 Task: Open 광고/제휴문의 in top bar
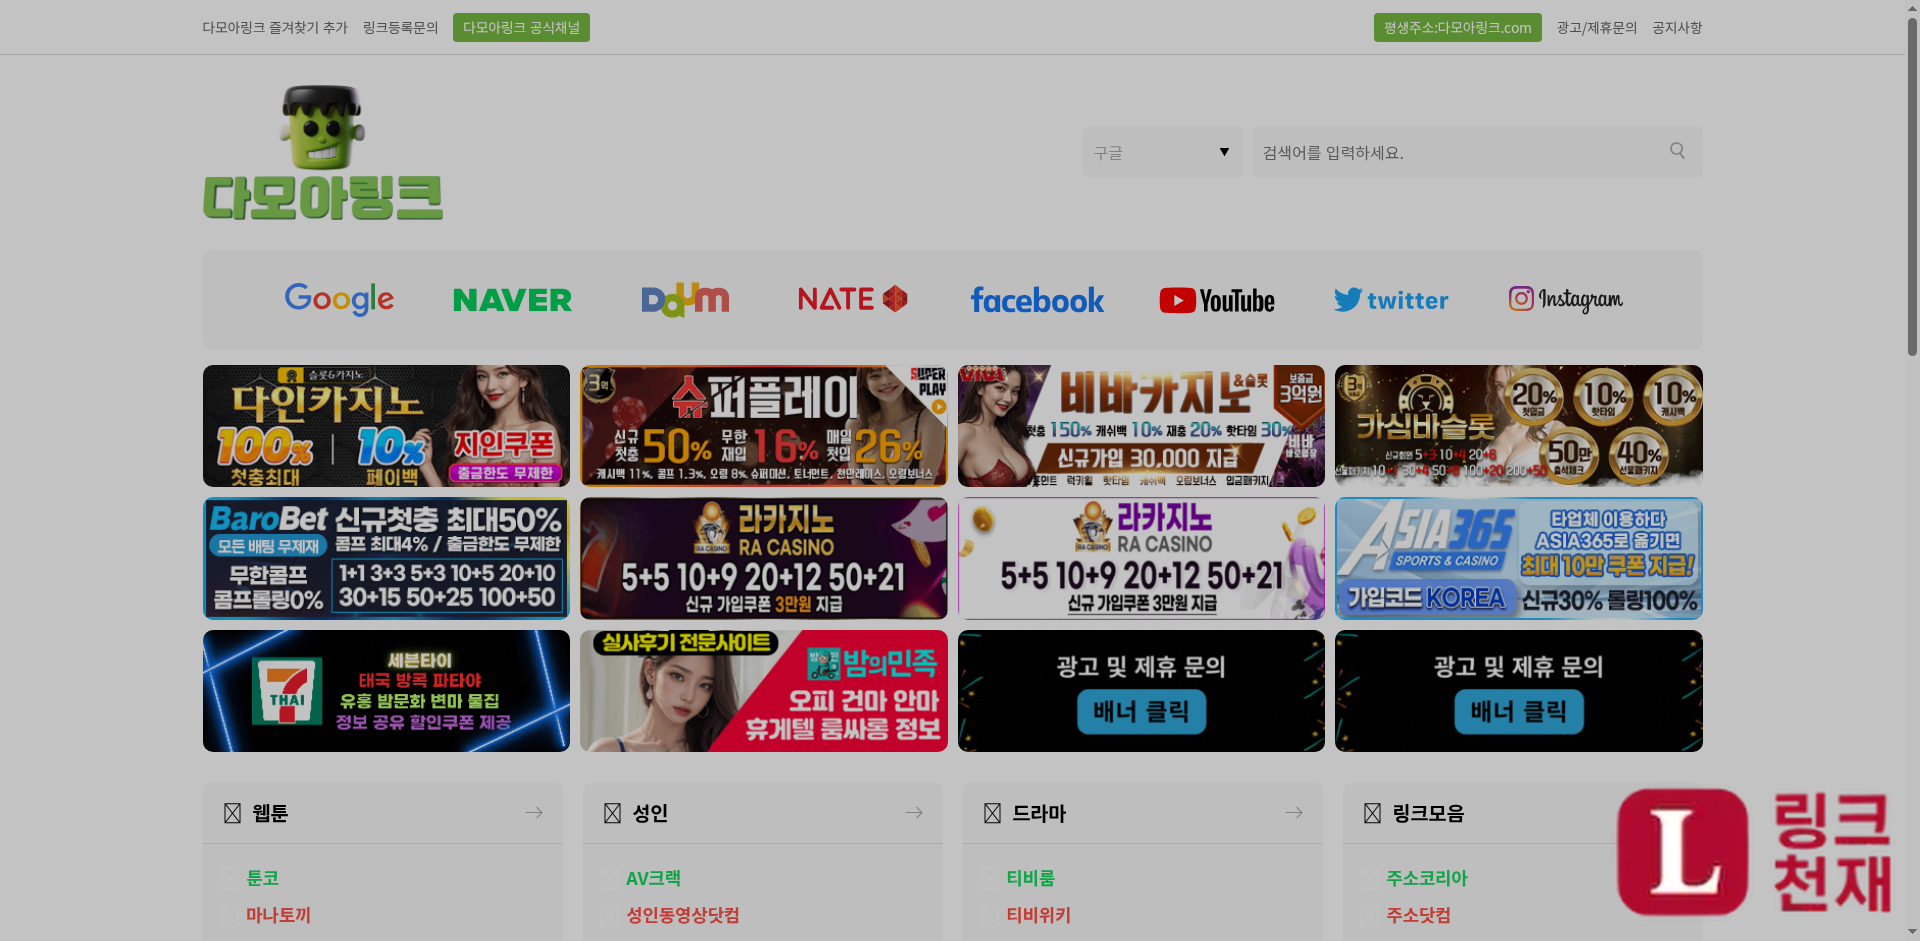click(1597, 28)
